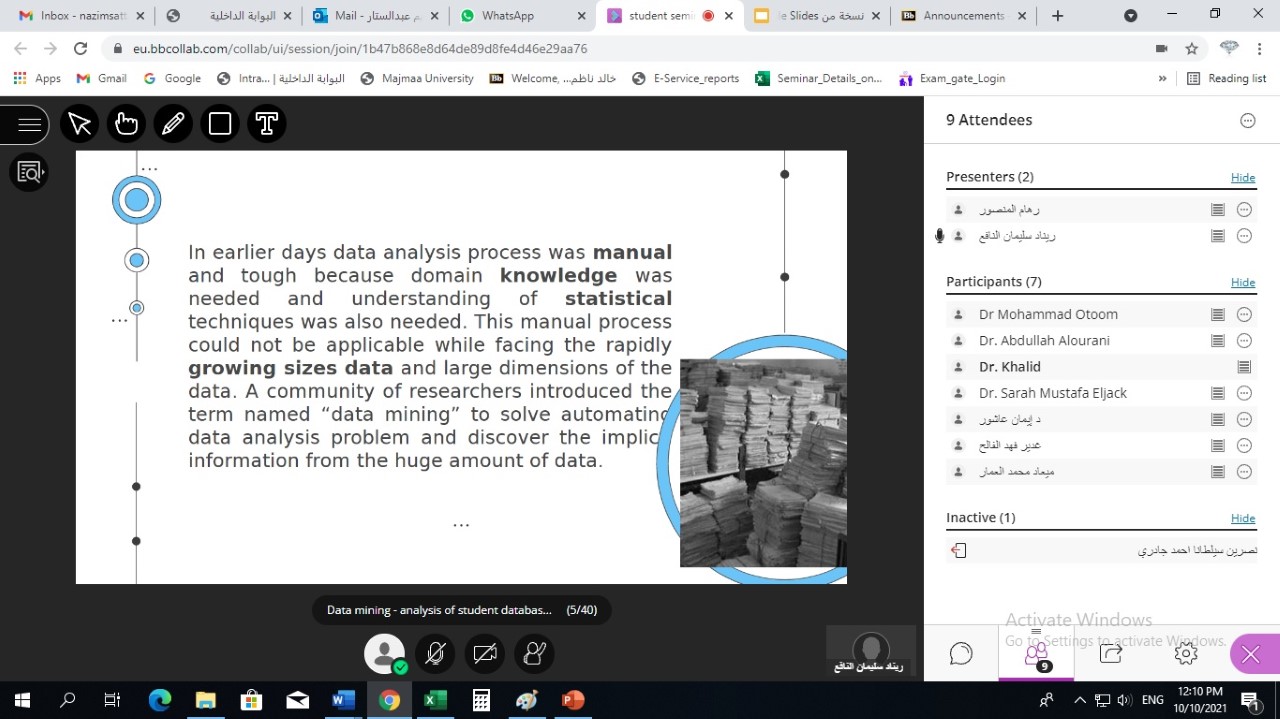
Task: Toggle video camera sharing
Action: (485, 654)
